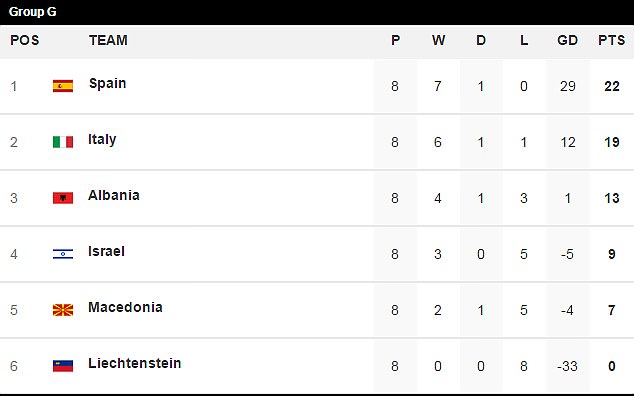Viewport: 634px width, 396px height.
Task: Click Spain's 22 points value
Action: pyautogui.click(x=612, y=86)
